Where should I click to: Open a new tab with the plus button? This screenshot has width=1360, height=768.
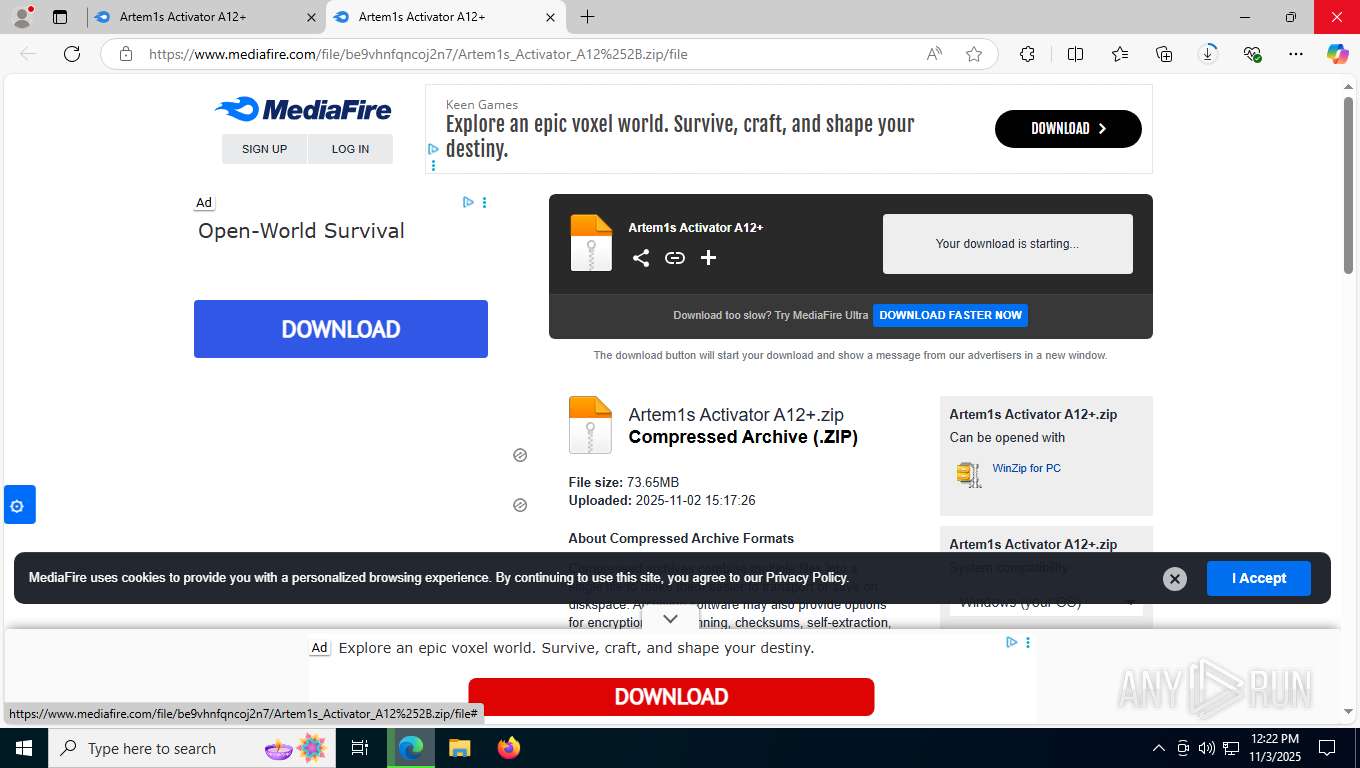coord(587,17)
